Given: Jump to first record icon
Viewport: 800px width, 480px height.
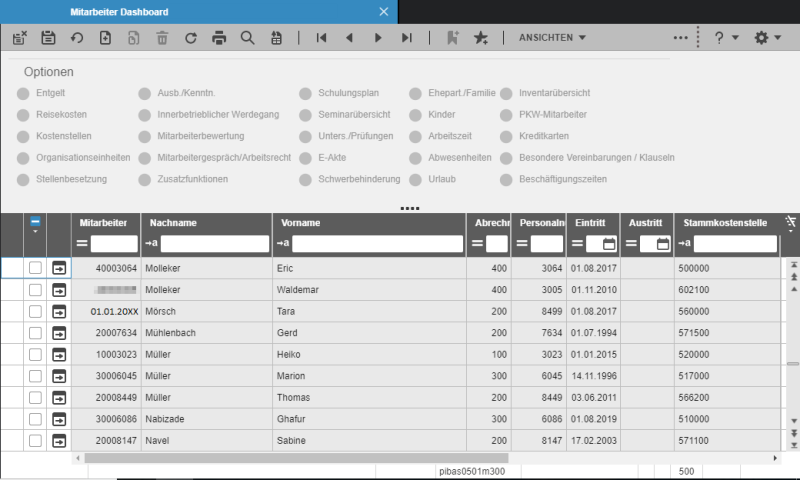Looking at the screenshot, I should click(x=321, y=38).
